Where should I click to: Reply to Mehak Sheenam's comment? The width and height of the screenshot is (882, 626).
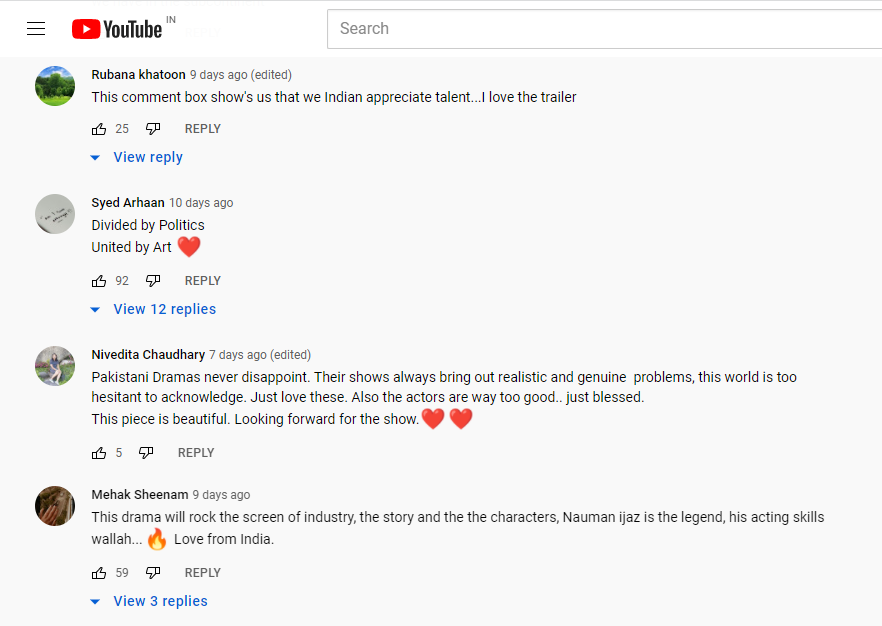click(x=203, y=573)
